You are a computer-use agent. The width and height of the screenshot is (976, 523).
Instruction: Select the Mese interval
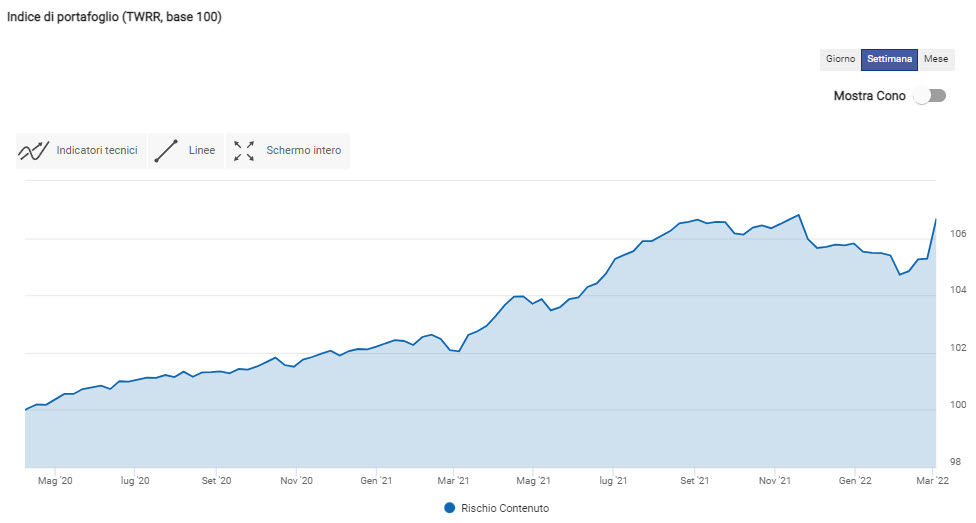pos(936,59)
